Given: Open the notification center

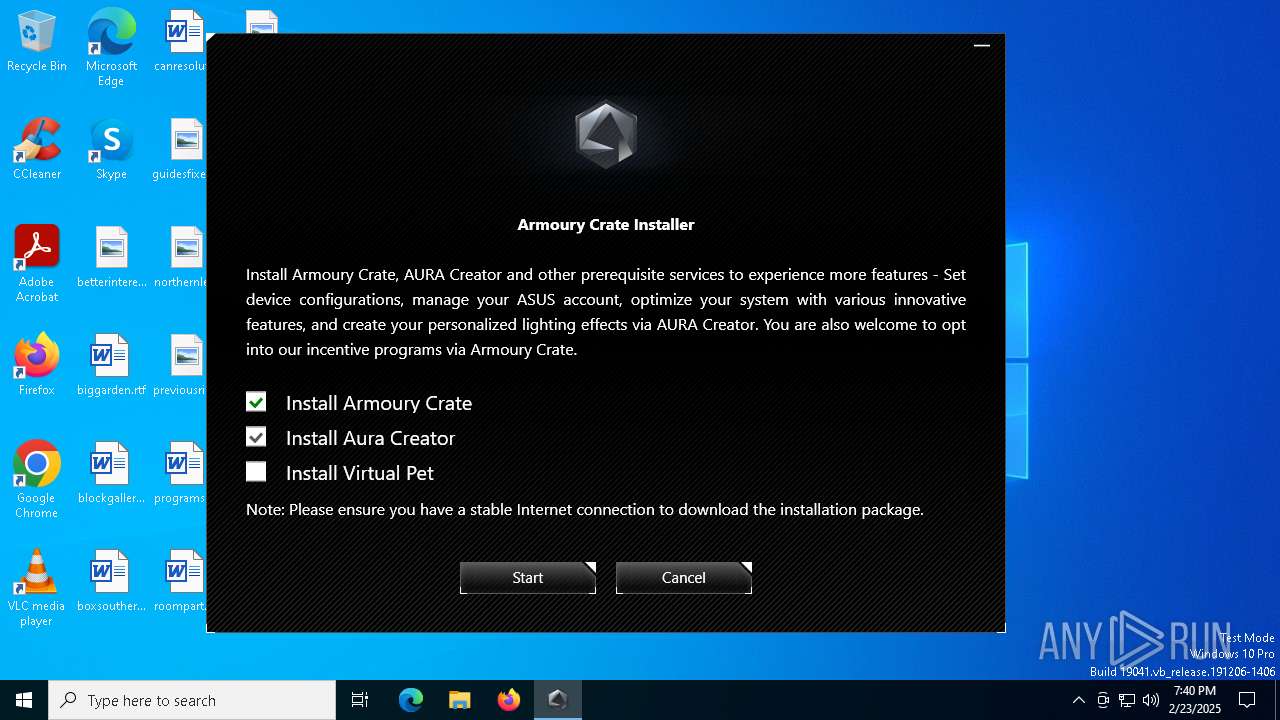Looking at the screenshot, I should (1247, 700).
